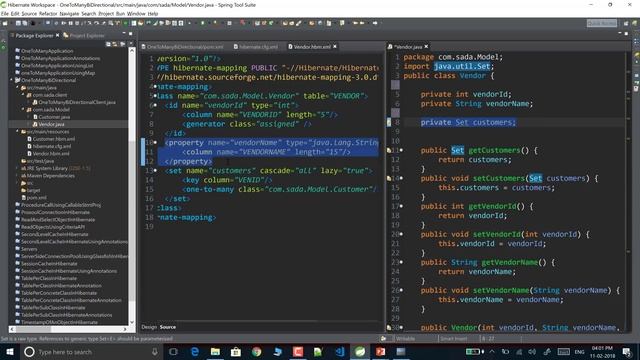Expand the Maven Dependencies node
Image resolution: width=640 pixels, height=360 pixels.
[x=18, y=176]
